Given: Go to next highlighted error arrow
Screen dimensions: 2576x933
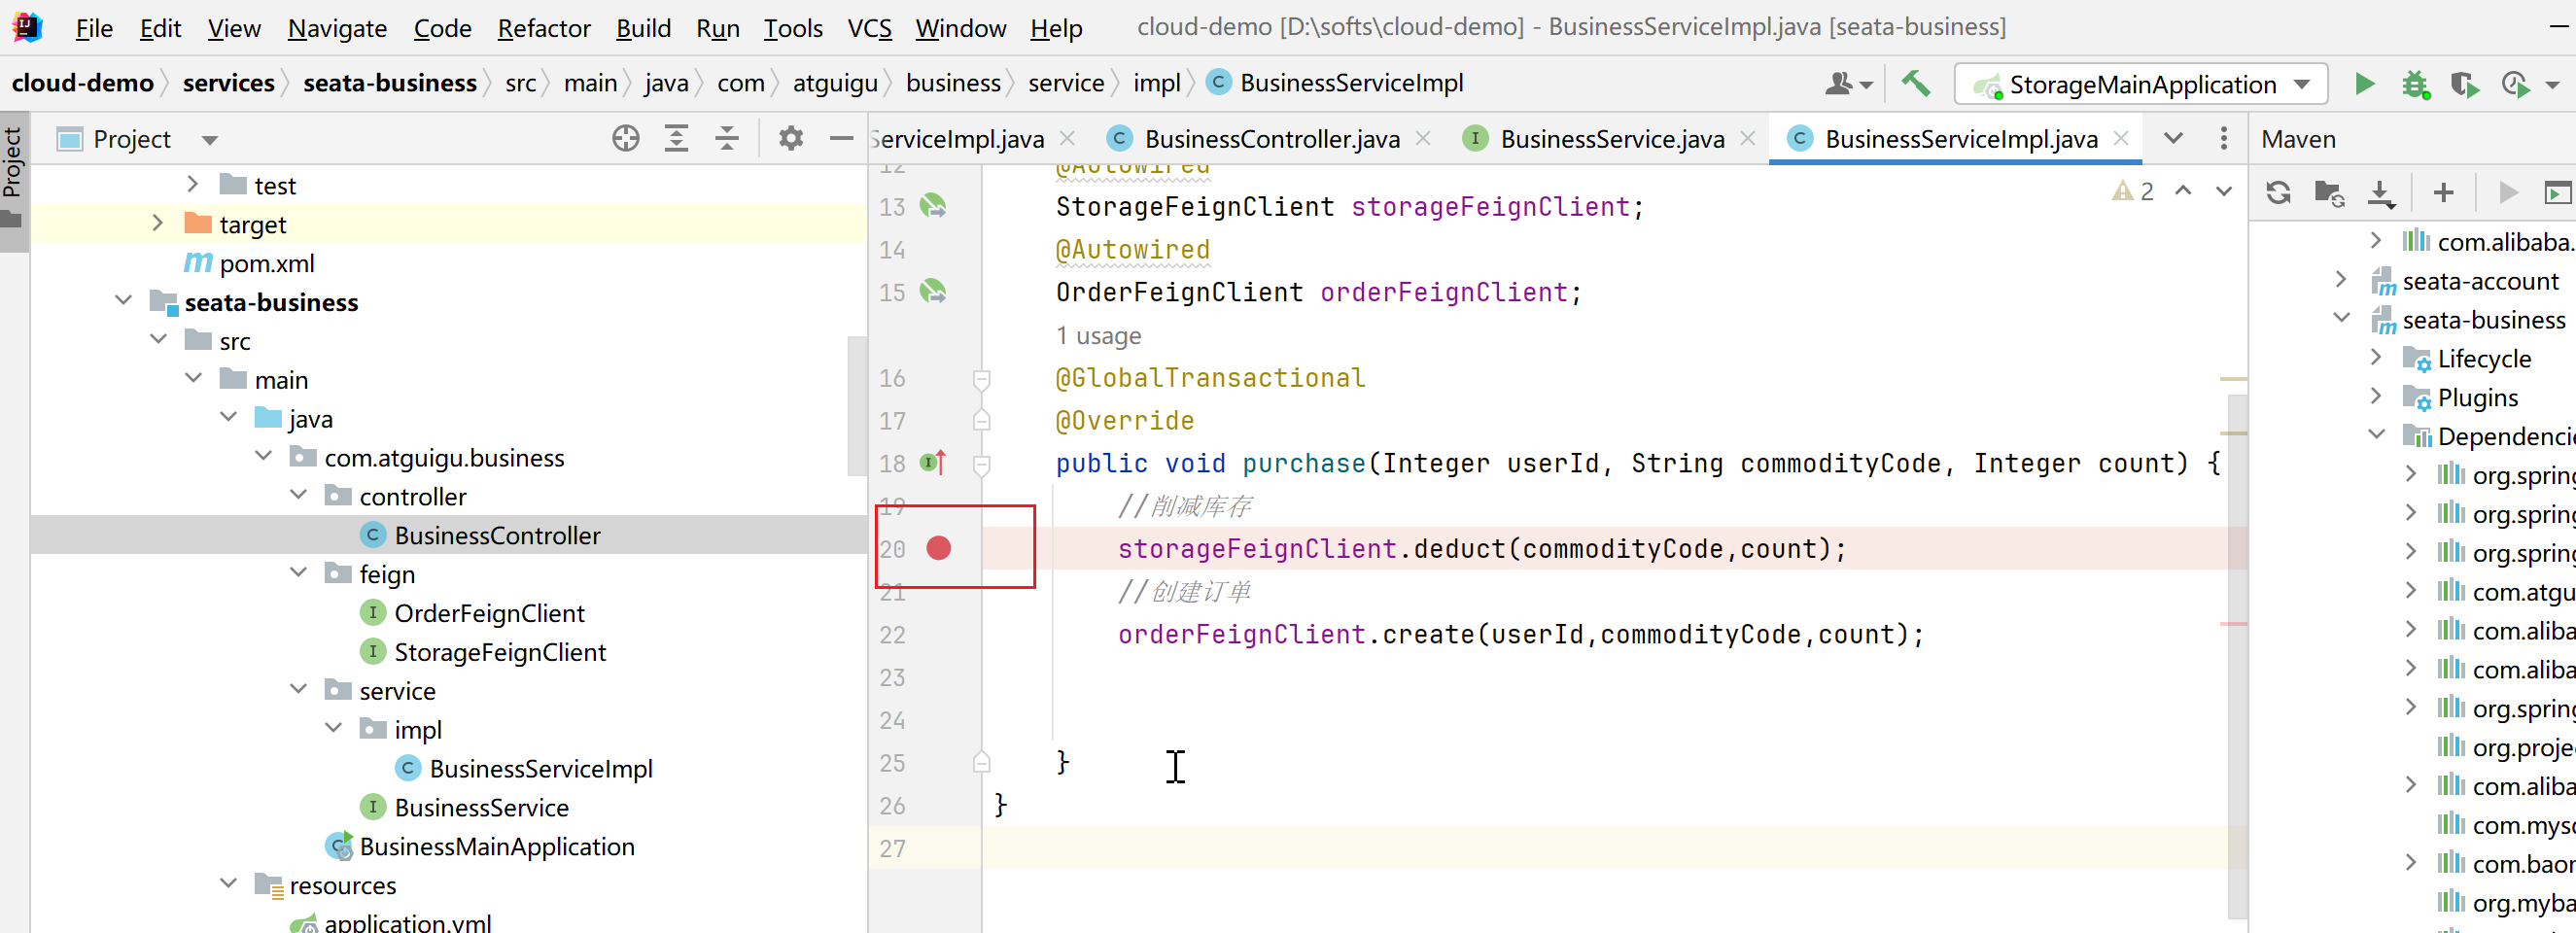Looking at the screenshot, I should pos(2224,191).
